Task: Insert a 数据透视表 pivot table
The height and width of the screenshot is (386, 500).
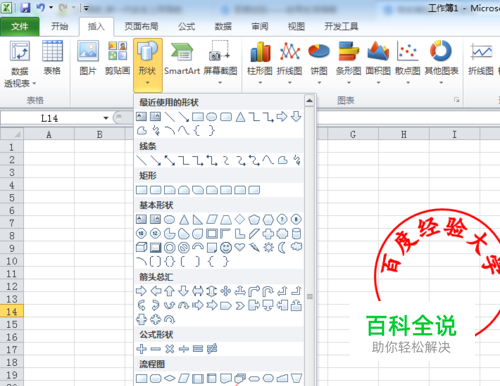Action: point(20,65)
